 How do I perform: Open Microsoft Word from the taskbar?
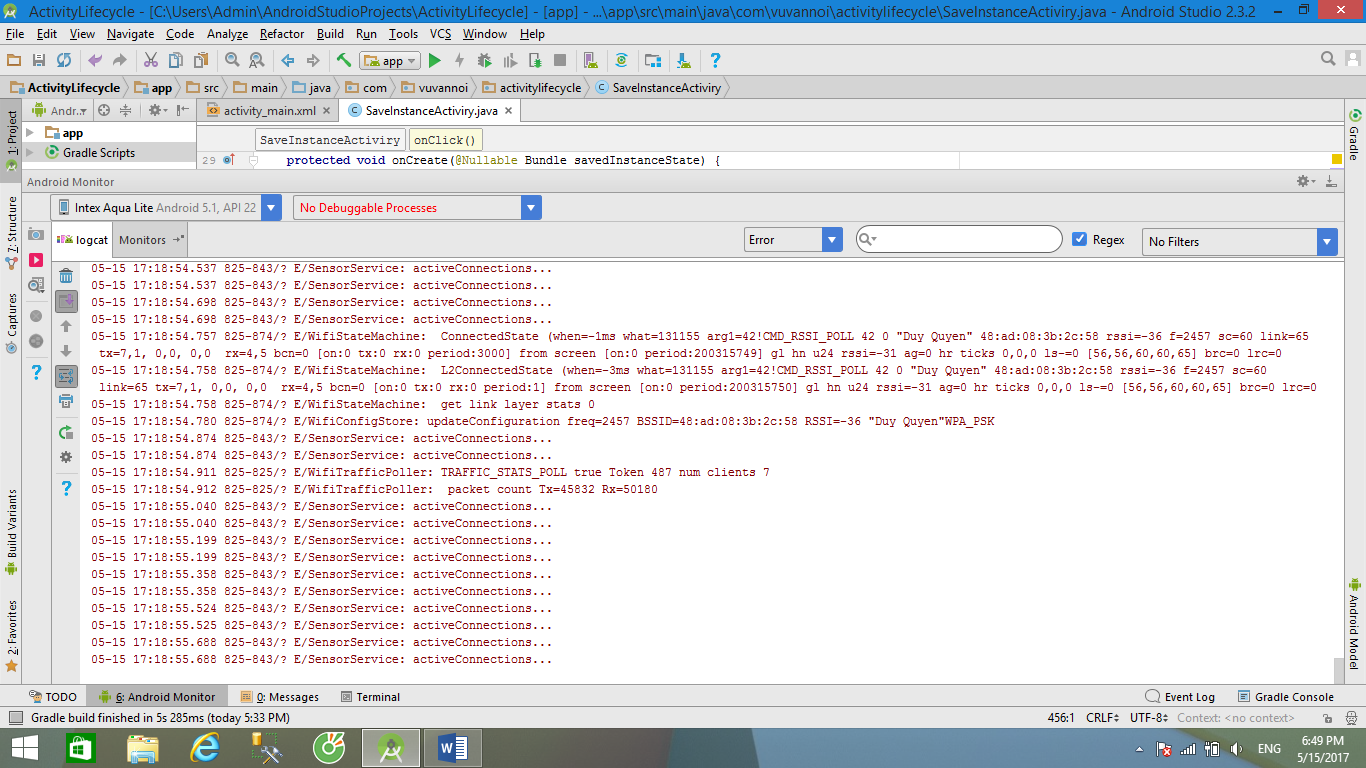click(452, 748)
